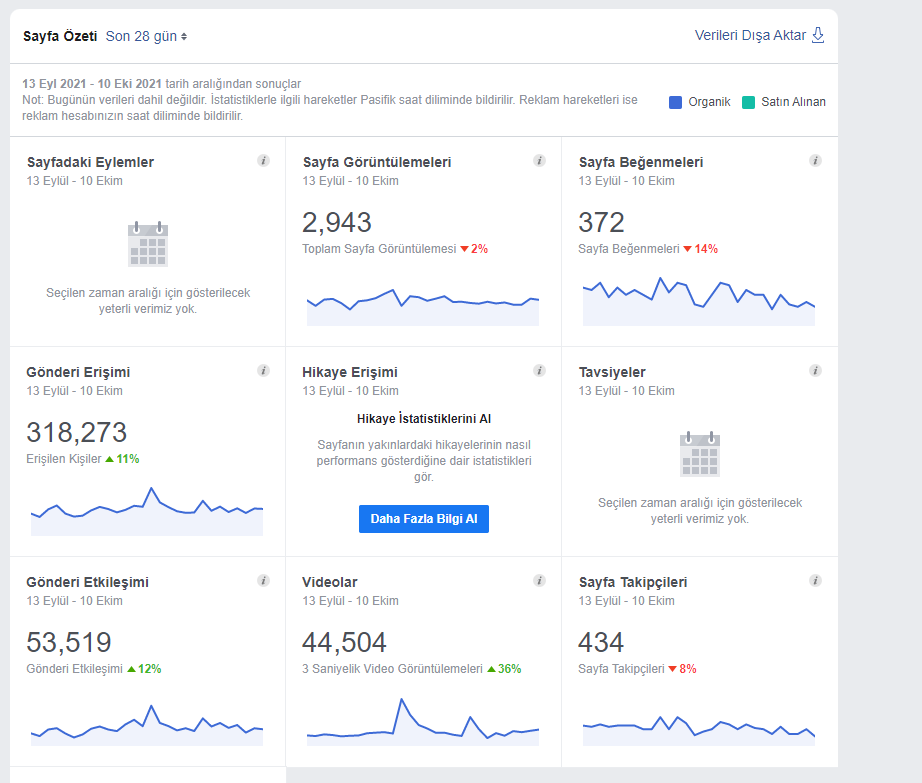
Task: Open info icon for Sayfa Beğenmeleri
Action: click(815, 160)
